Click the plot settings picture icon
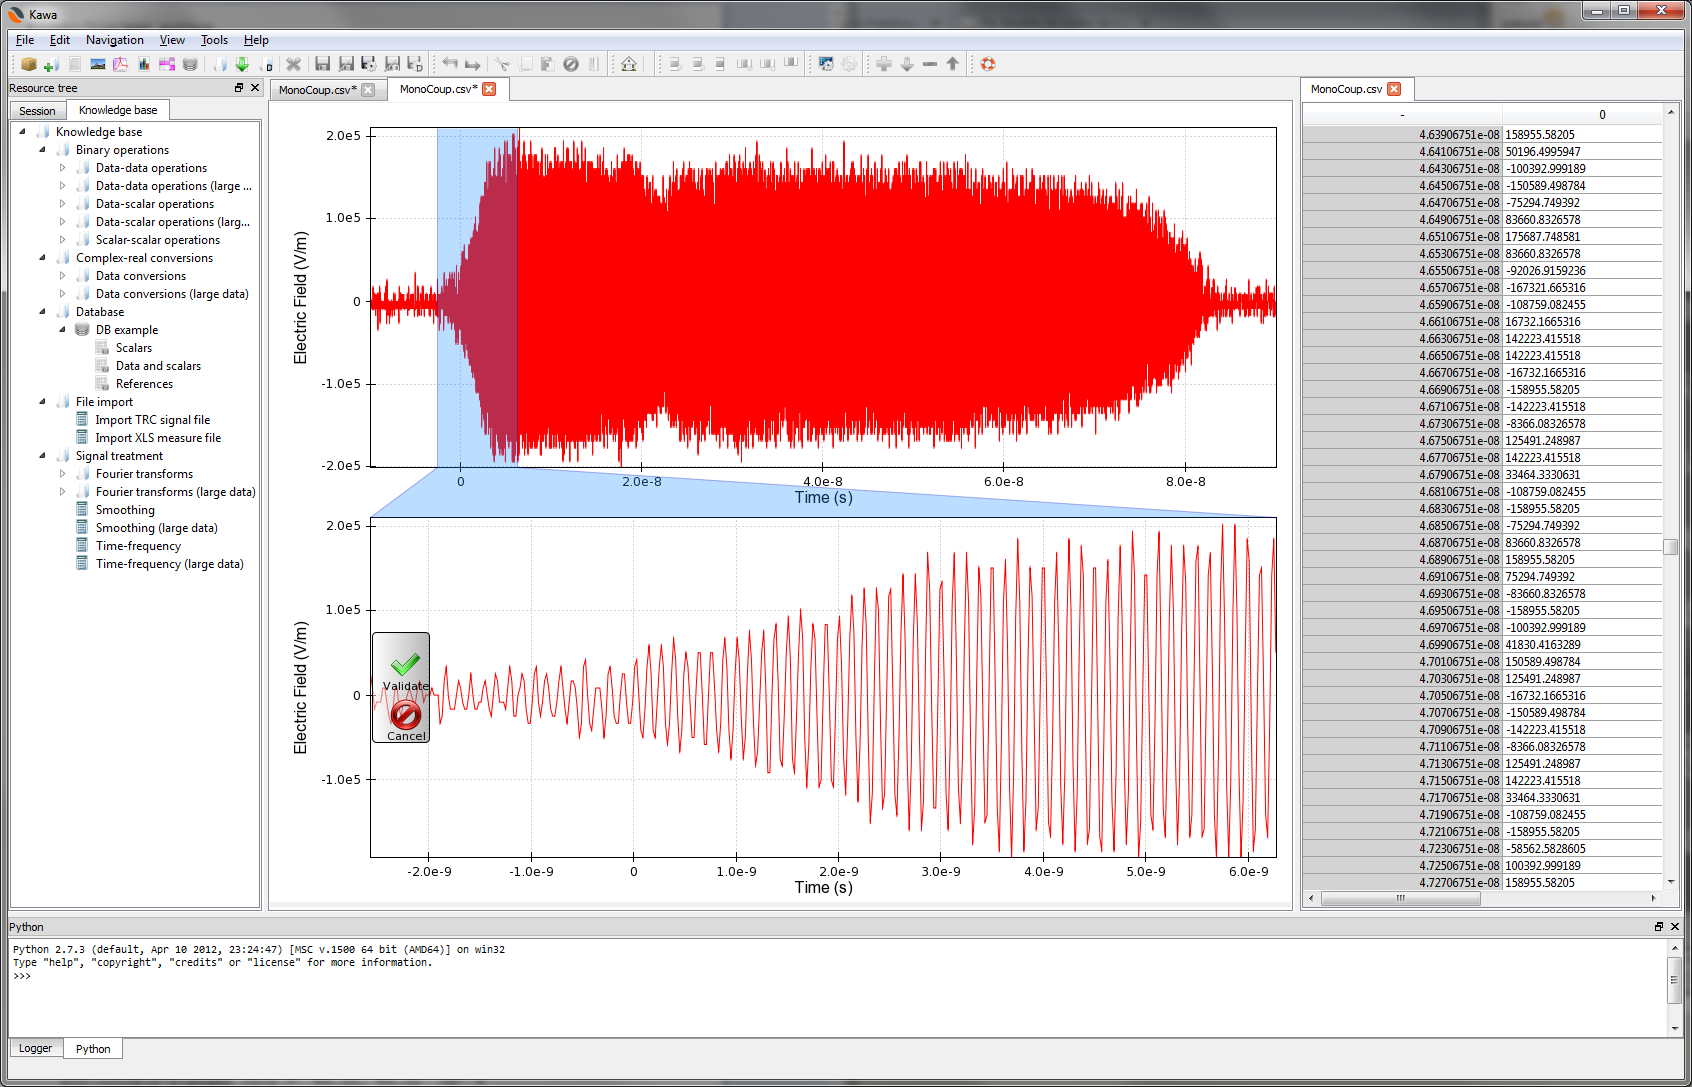 pyautogui.click(x=826, y=64)
